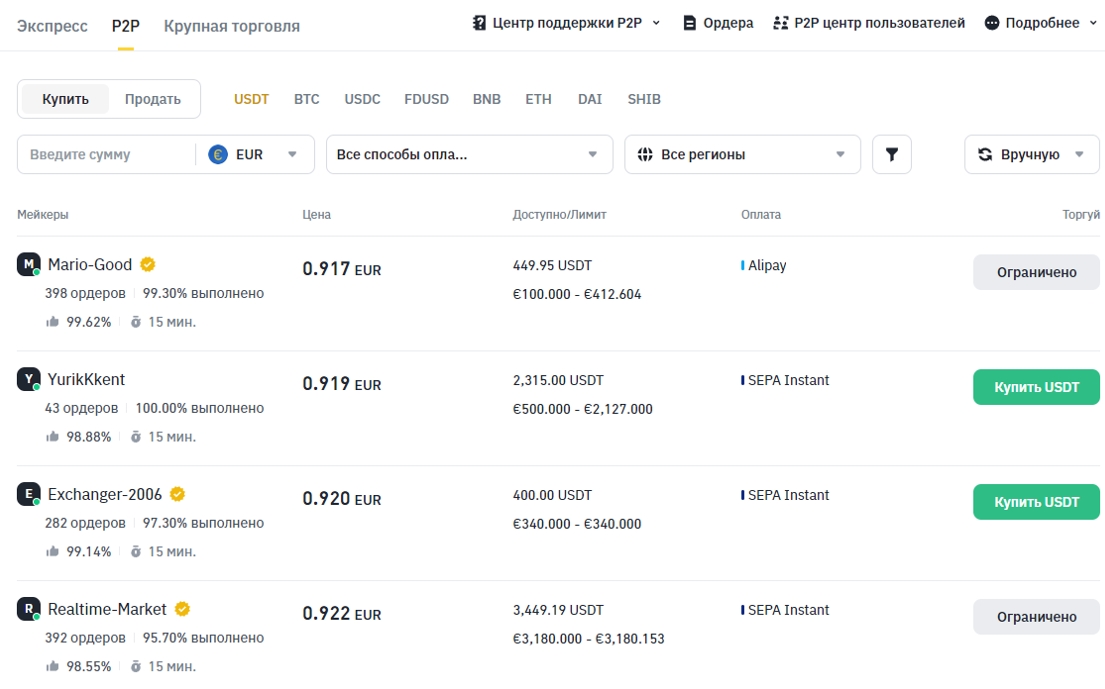Expand the Вручную refresh dropdown arrow

pyautogui.click(x=1079, y=154)
